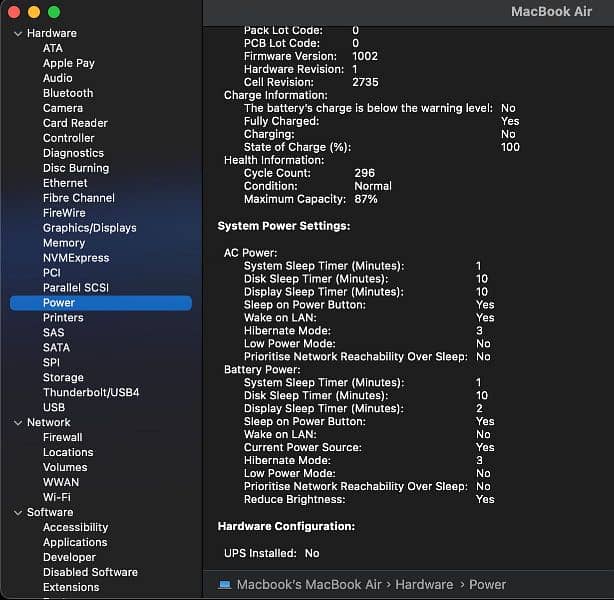Select Thunderbolt/USB4 in the sidebar

[x=91, y=392]
